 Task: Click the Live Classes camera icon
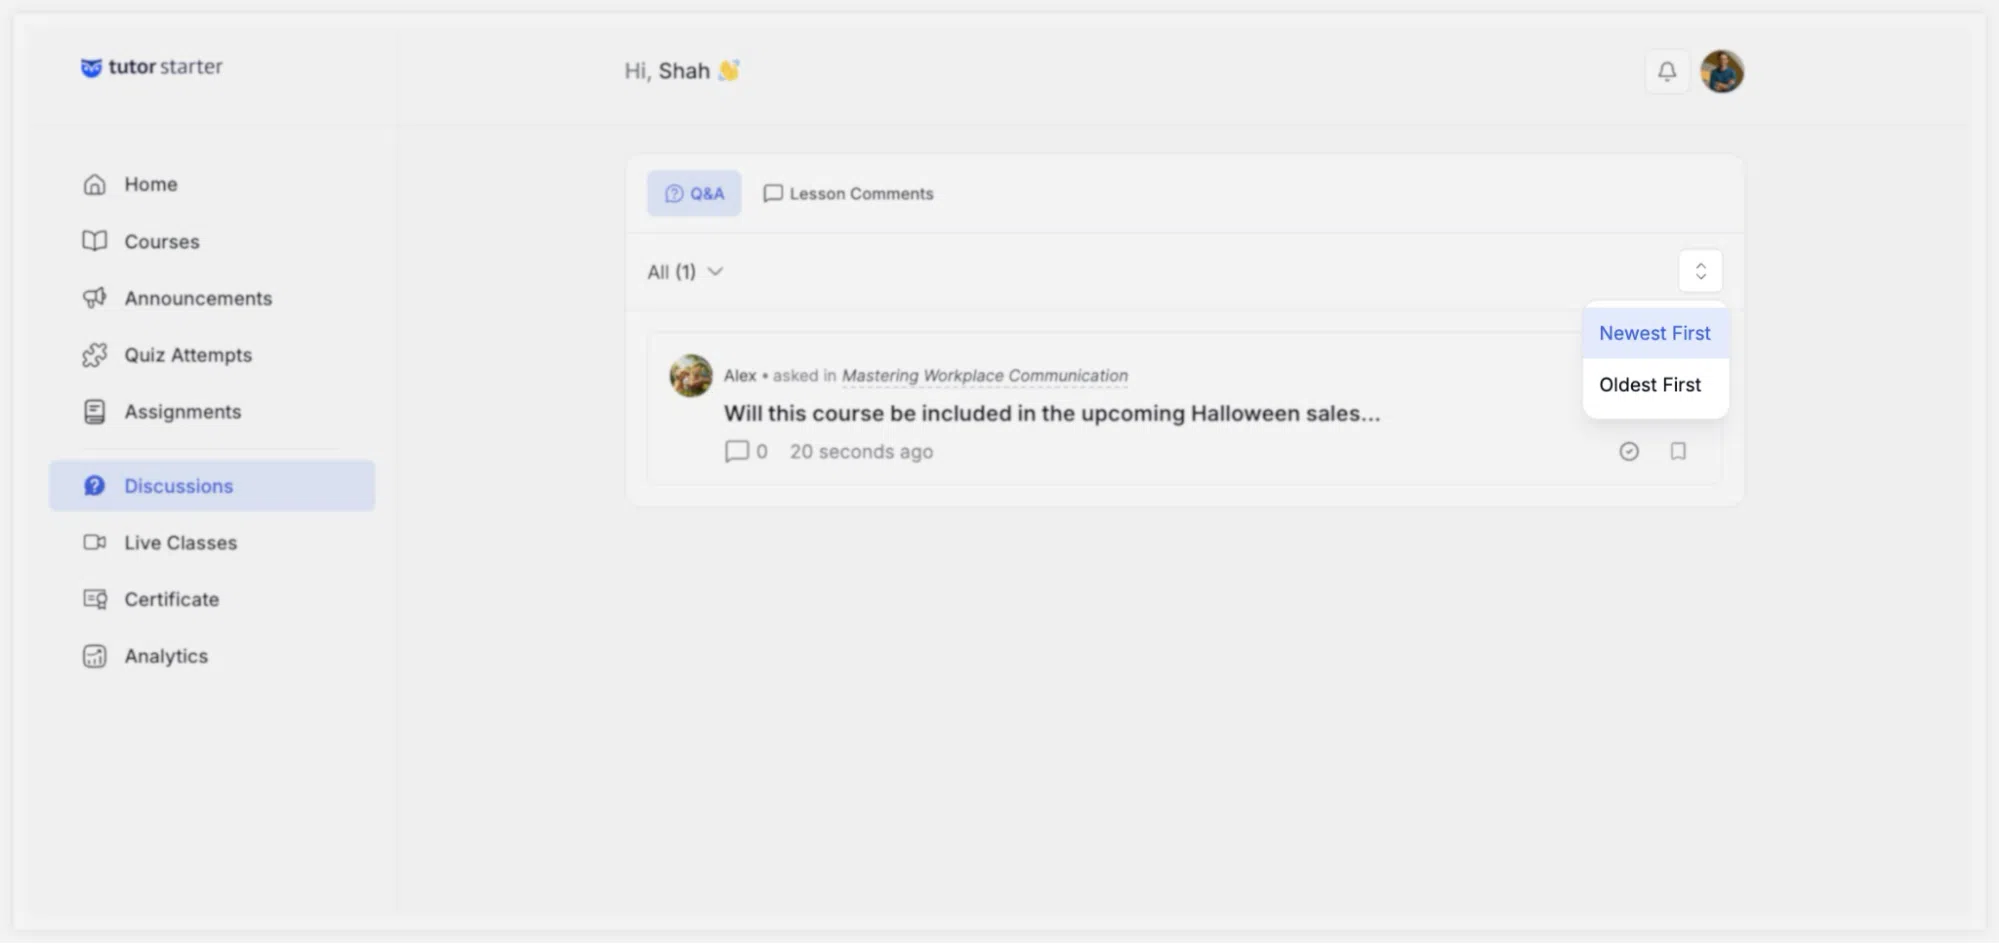(94, 542)
